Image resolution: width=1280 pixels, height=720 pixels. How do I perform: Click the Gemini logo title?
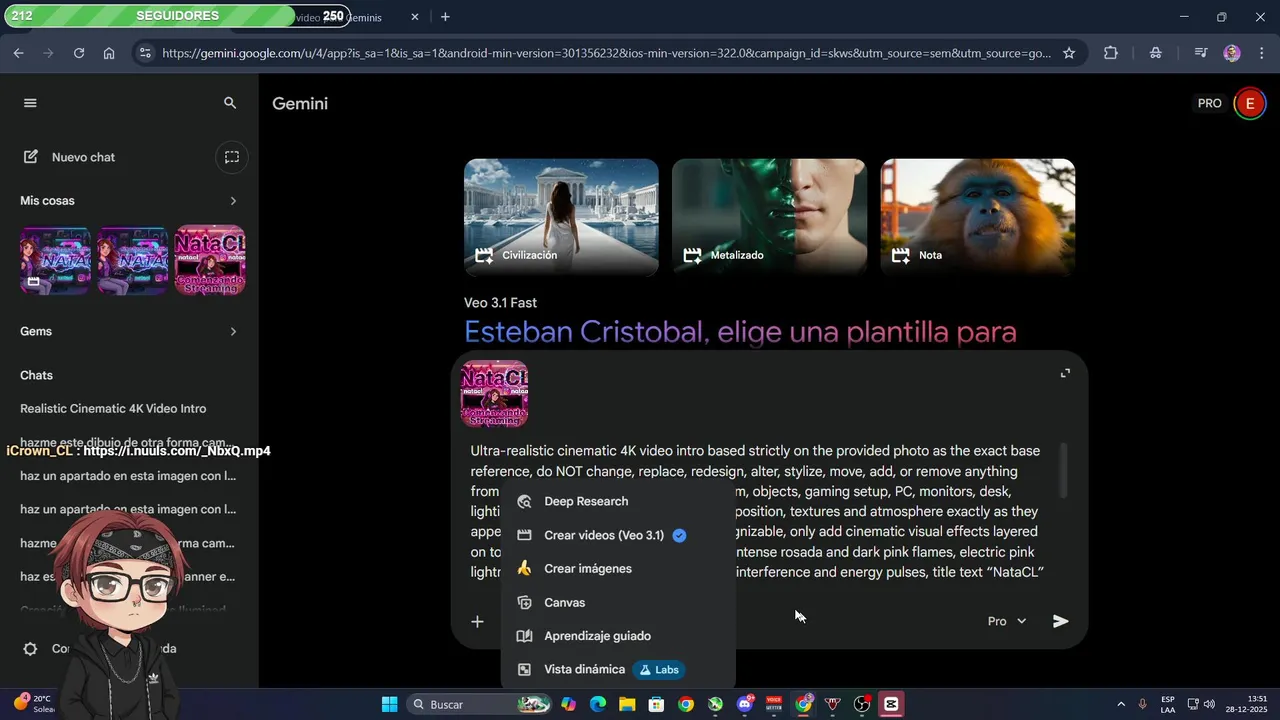tap(300, 104)
